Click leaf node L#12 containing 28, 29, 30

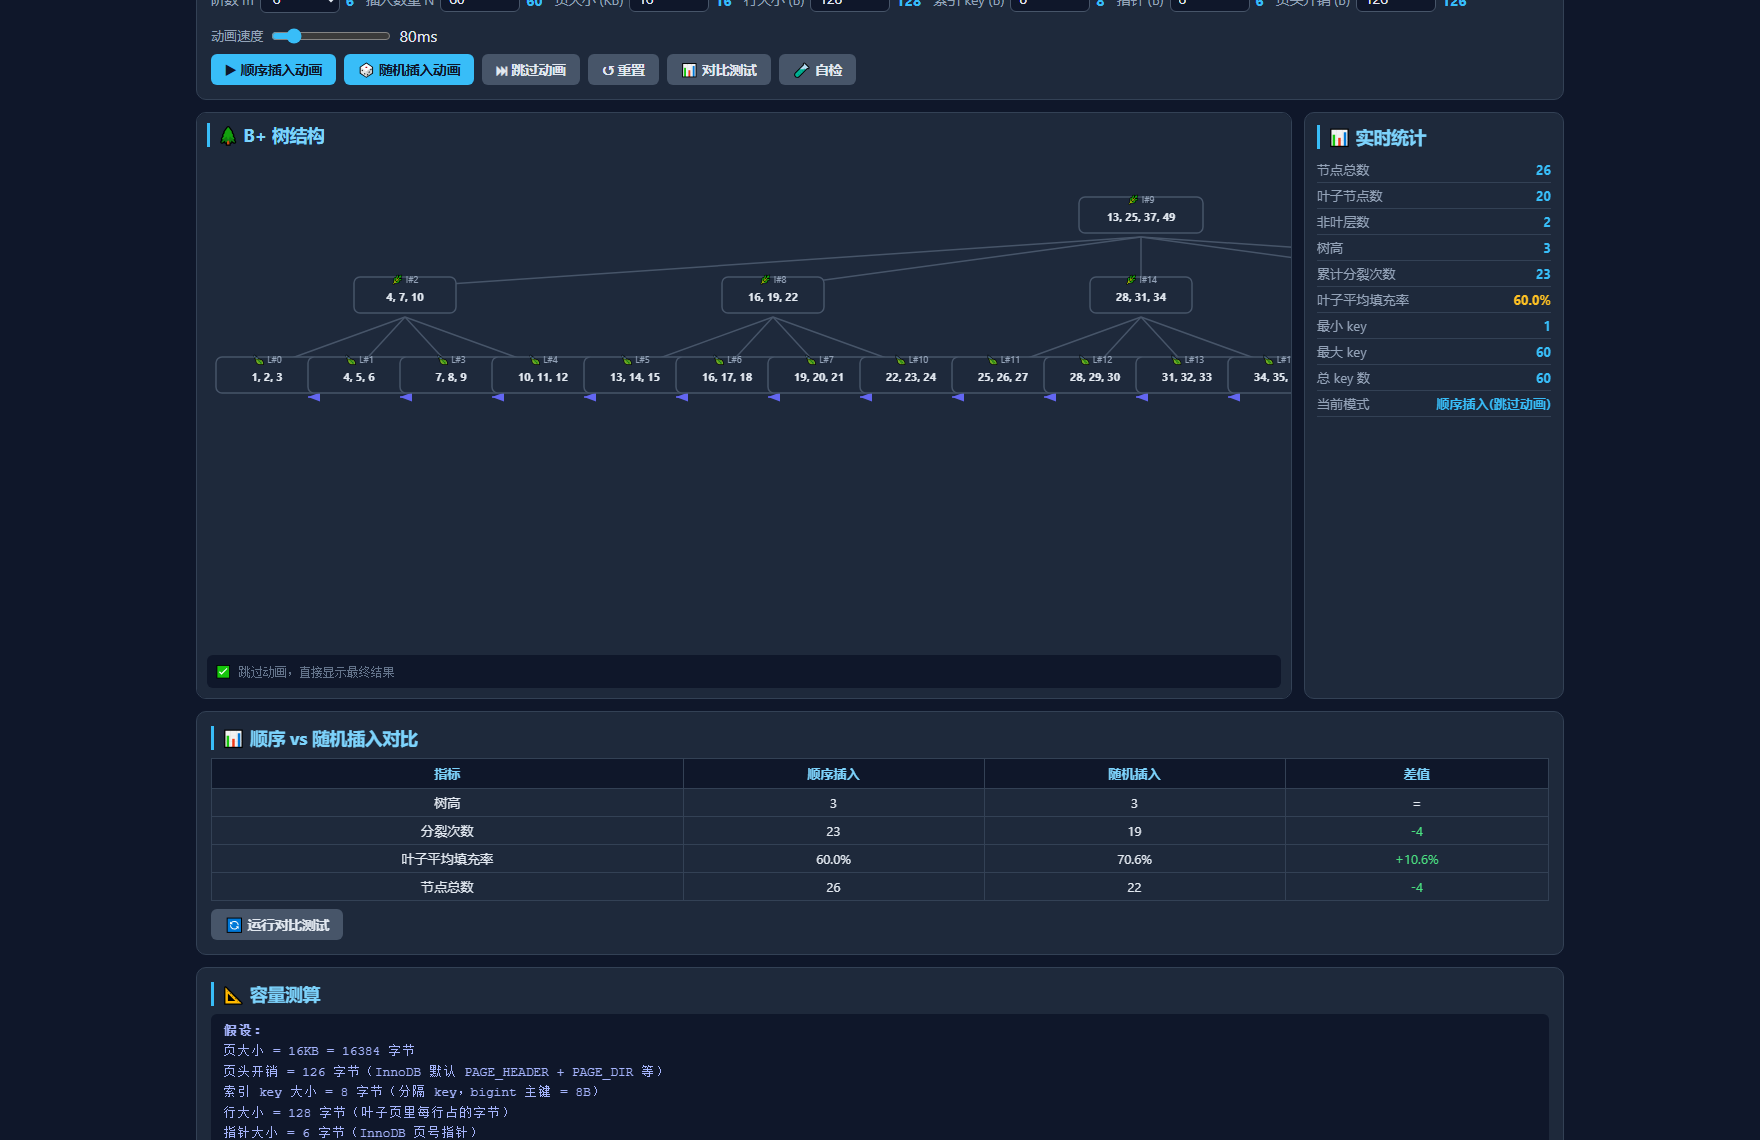(x=1095, y=375)
